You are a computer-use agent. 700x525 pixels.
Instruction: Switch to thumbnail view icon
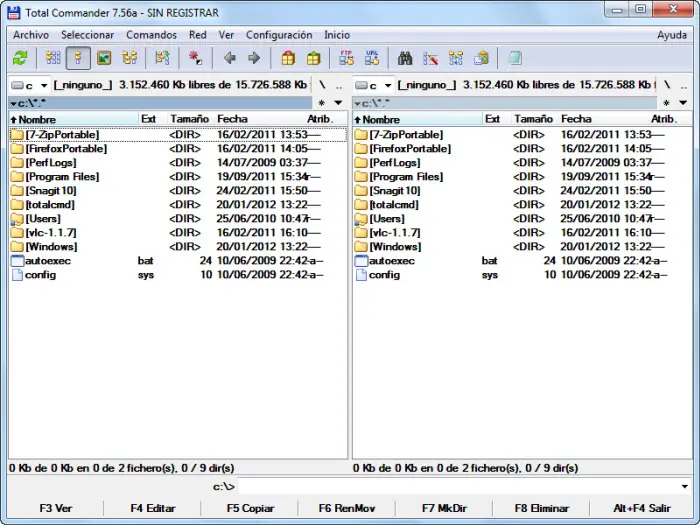tap(104, 58)
